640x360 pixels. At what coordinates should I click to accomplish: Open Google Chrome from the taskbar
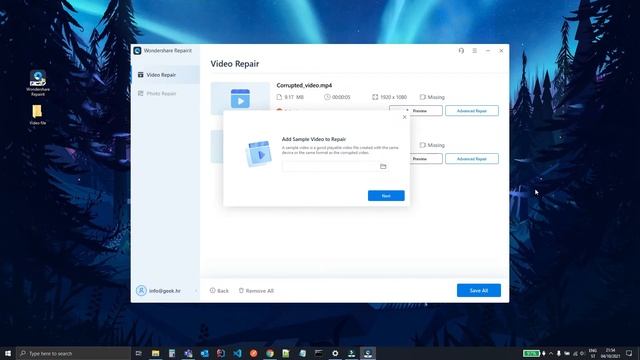270,353
